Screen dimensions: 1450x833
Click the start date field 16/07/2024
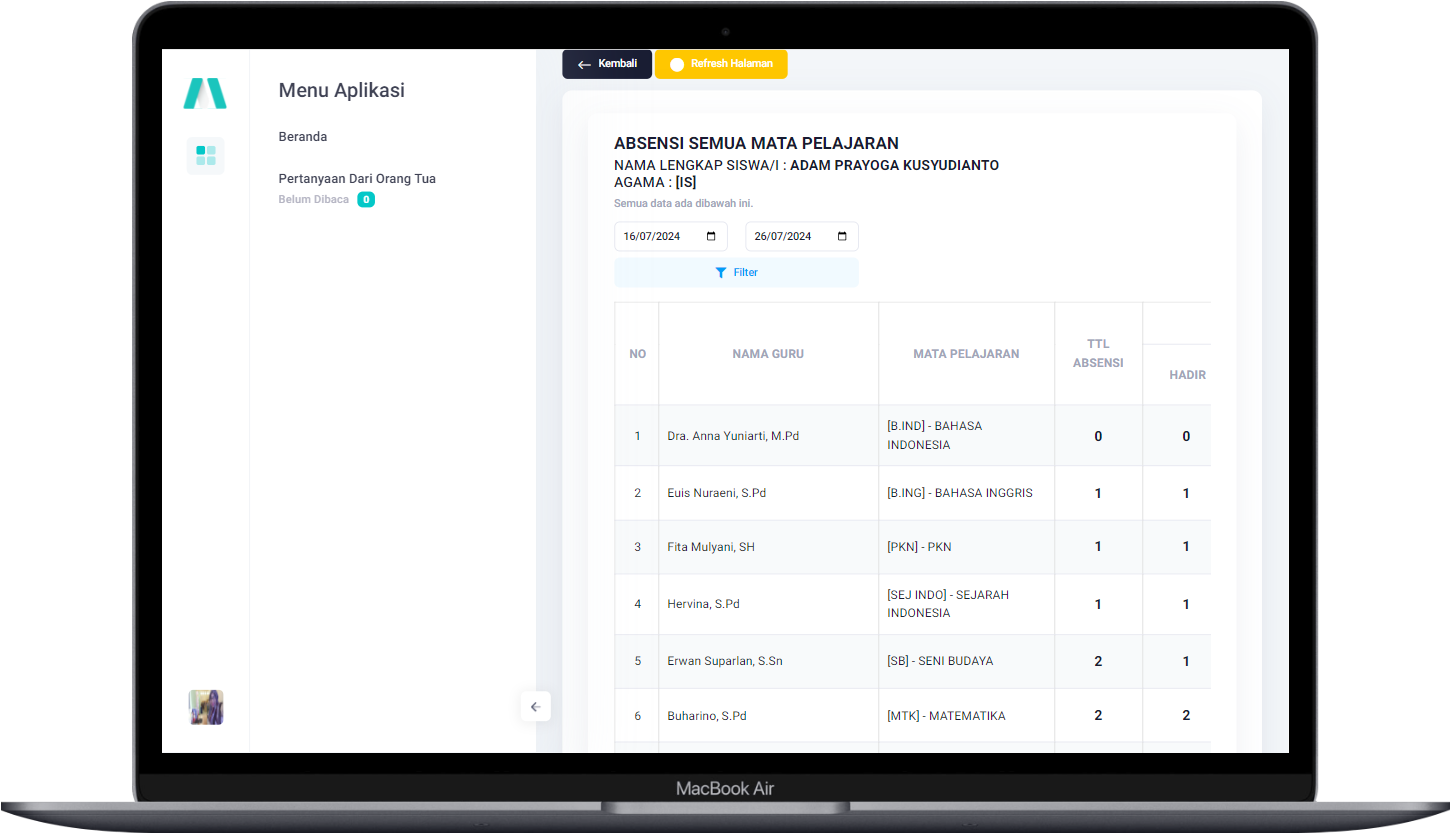click(655, 237)
